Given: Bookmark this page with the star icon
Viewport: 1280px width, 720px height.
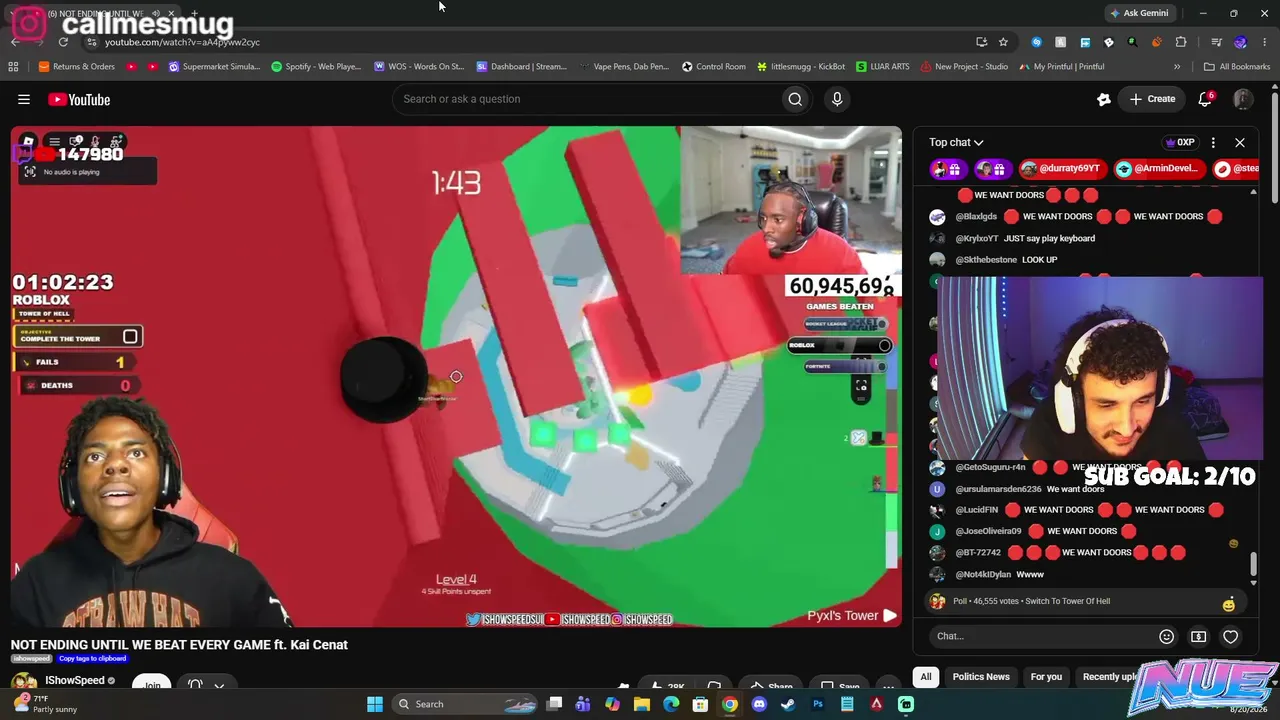Looking at the screenshot, I should point(1003,42).
